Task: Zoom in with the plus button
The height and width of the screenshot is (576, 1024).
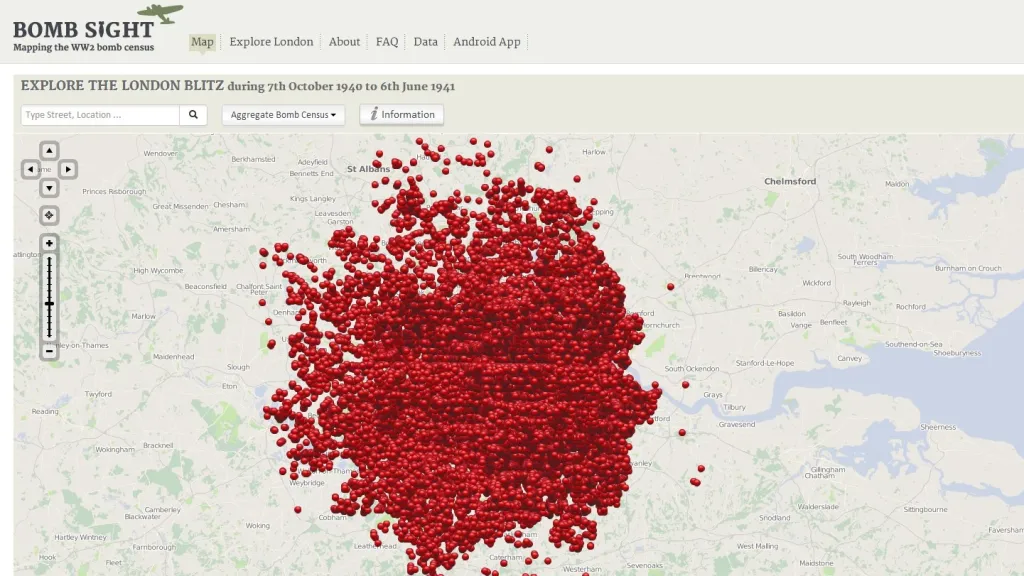Action: pos(48,243)
